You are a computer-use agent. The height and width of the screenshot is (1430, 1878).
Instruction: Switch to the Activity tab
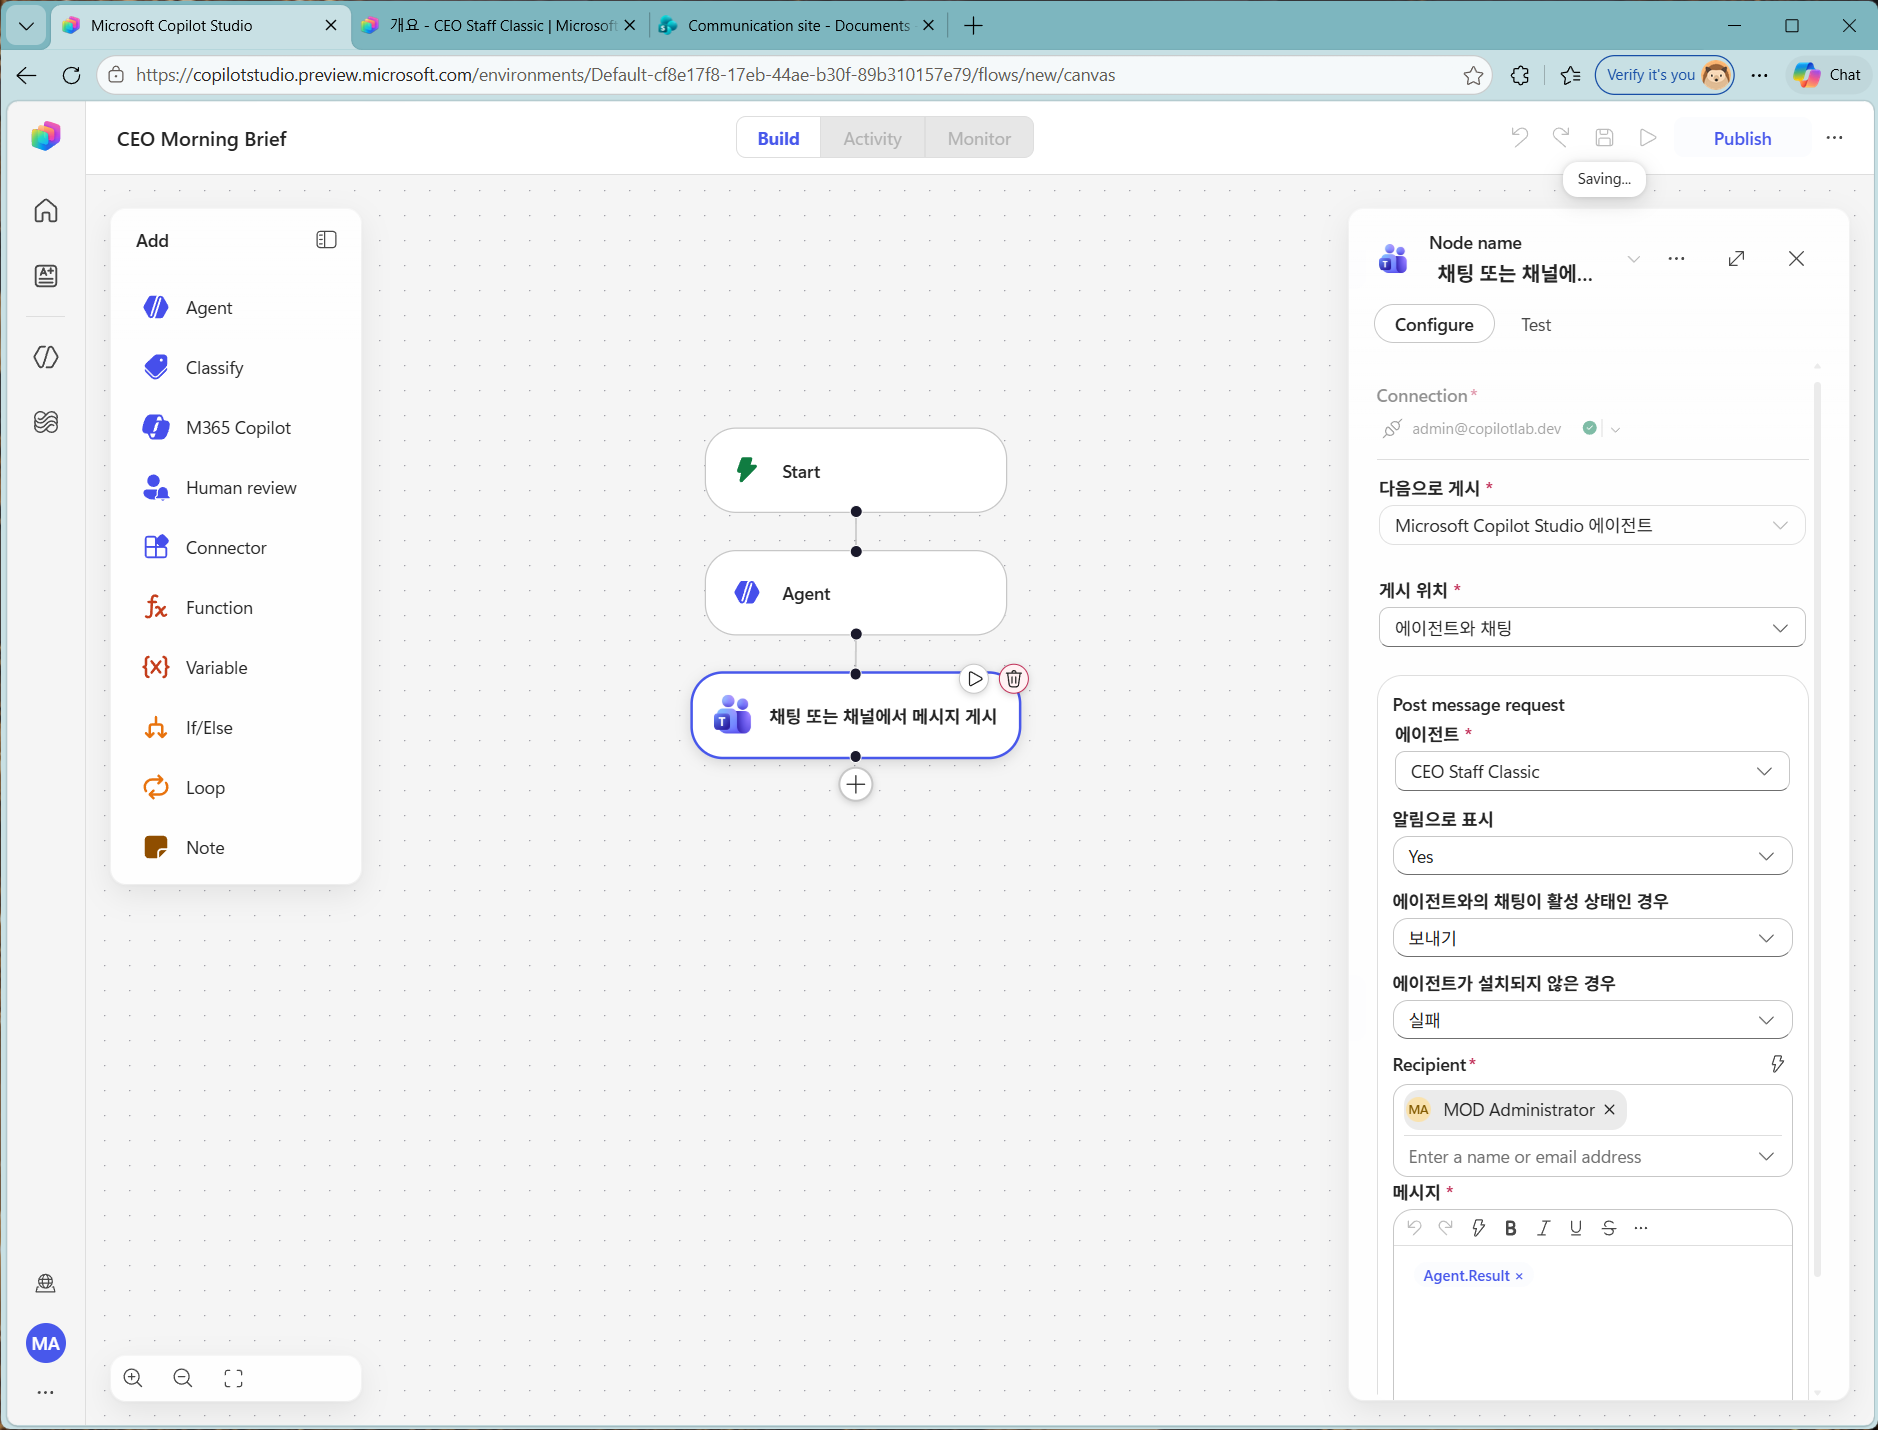[x=872, y=138]
